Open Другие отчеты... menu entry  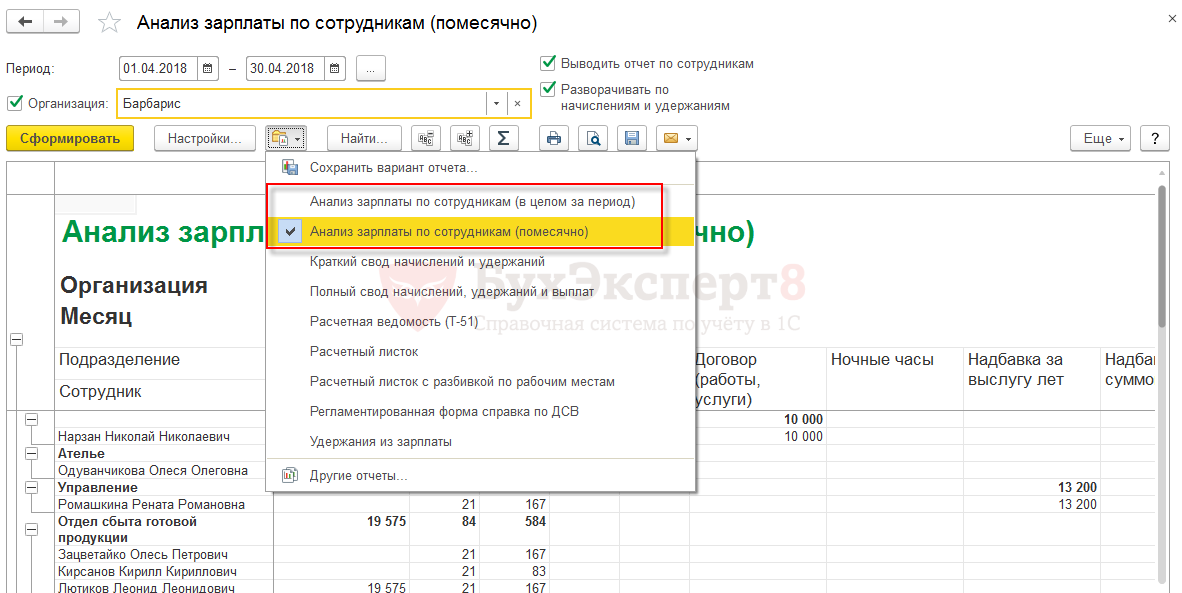point(480,476)
